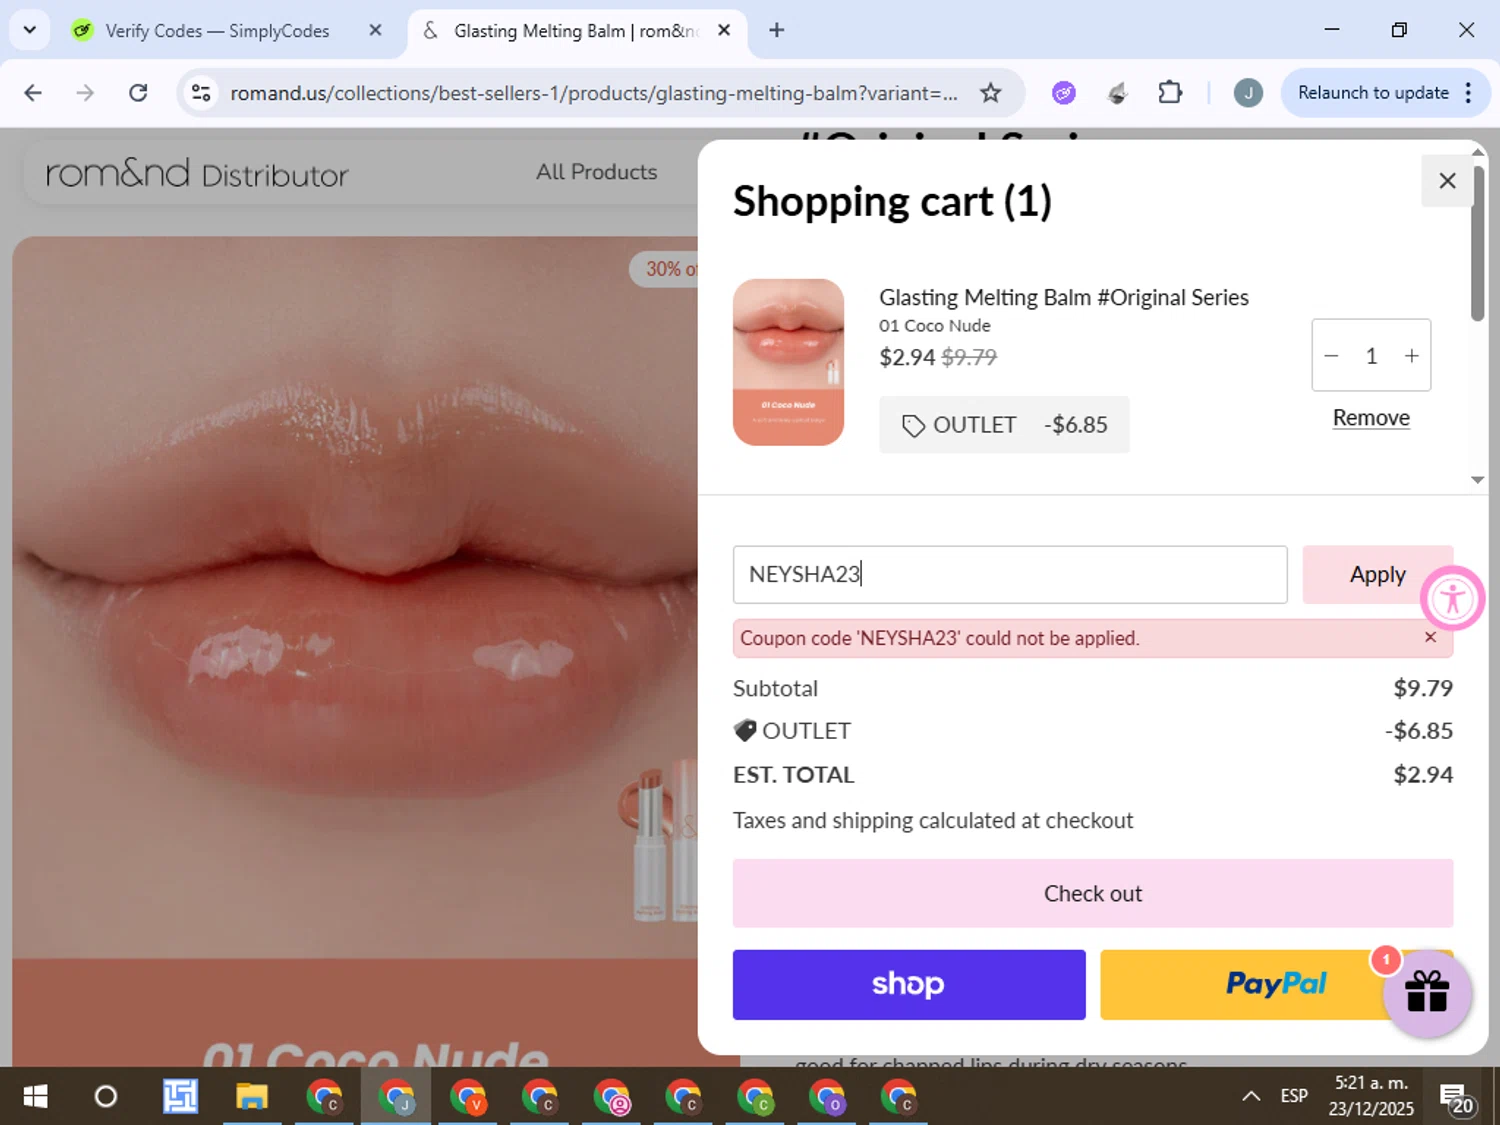
Task: Pay with Shop Pay button
Action: coord(909,985)
